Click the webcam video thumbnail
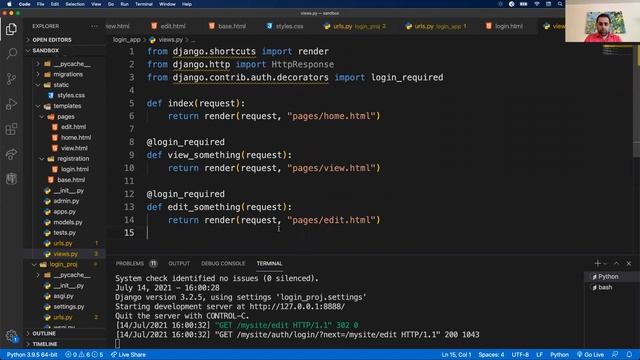 click(x=602, y=21)
